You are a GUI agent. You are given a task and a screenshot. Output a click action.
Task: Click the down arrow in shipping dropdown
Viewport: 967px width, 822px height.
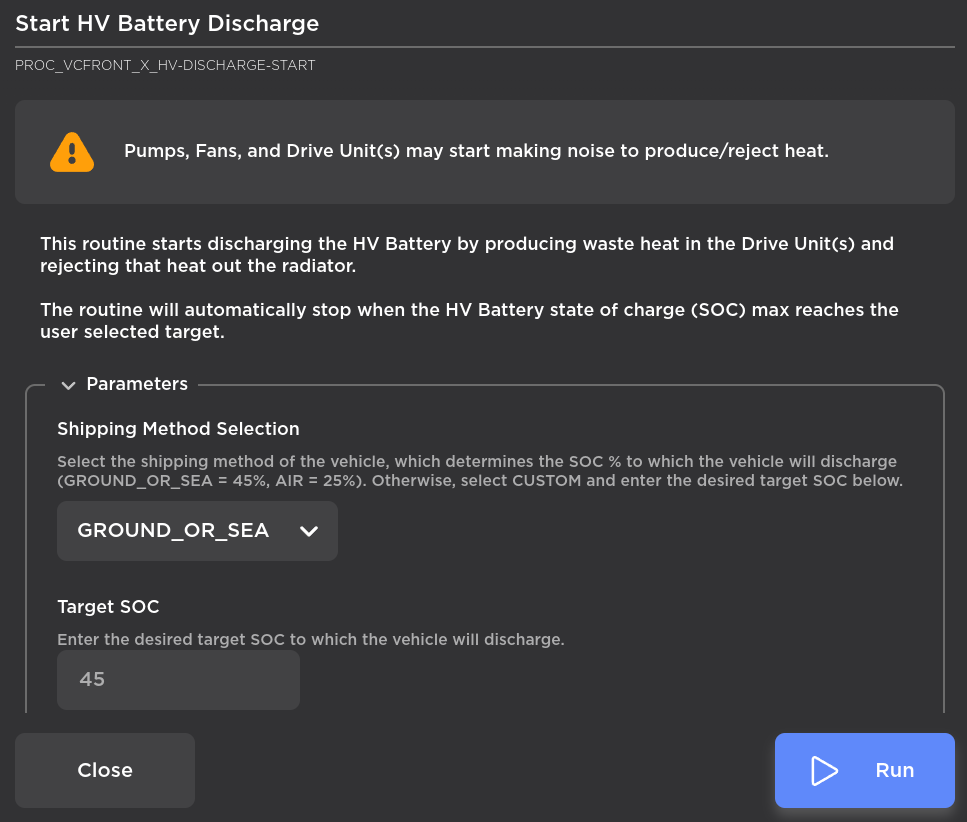tap(309, 531)
